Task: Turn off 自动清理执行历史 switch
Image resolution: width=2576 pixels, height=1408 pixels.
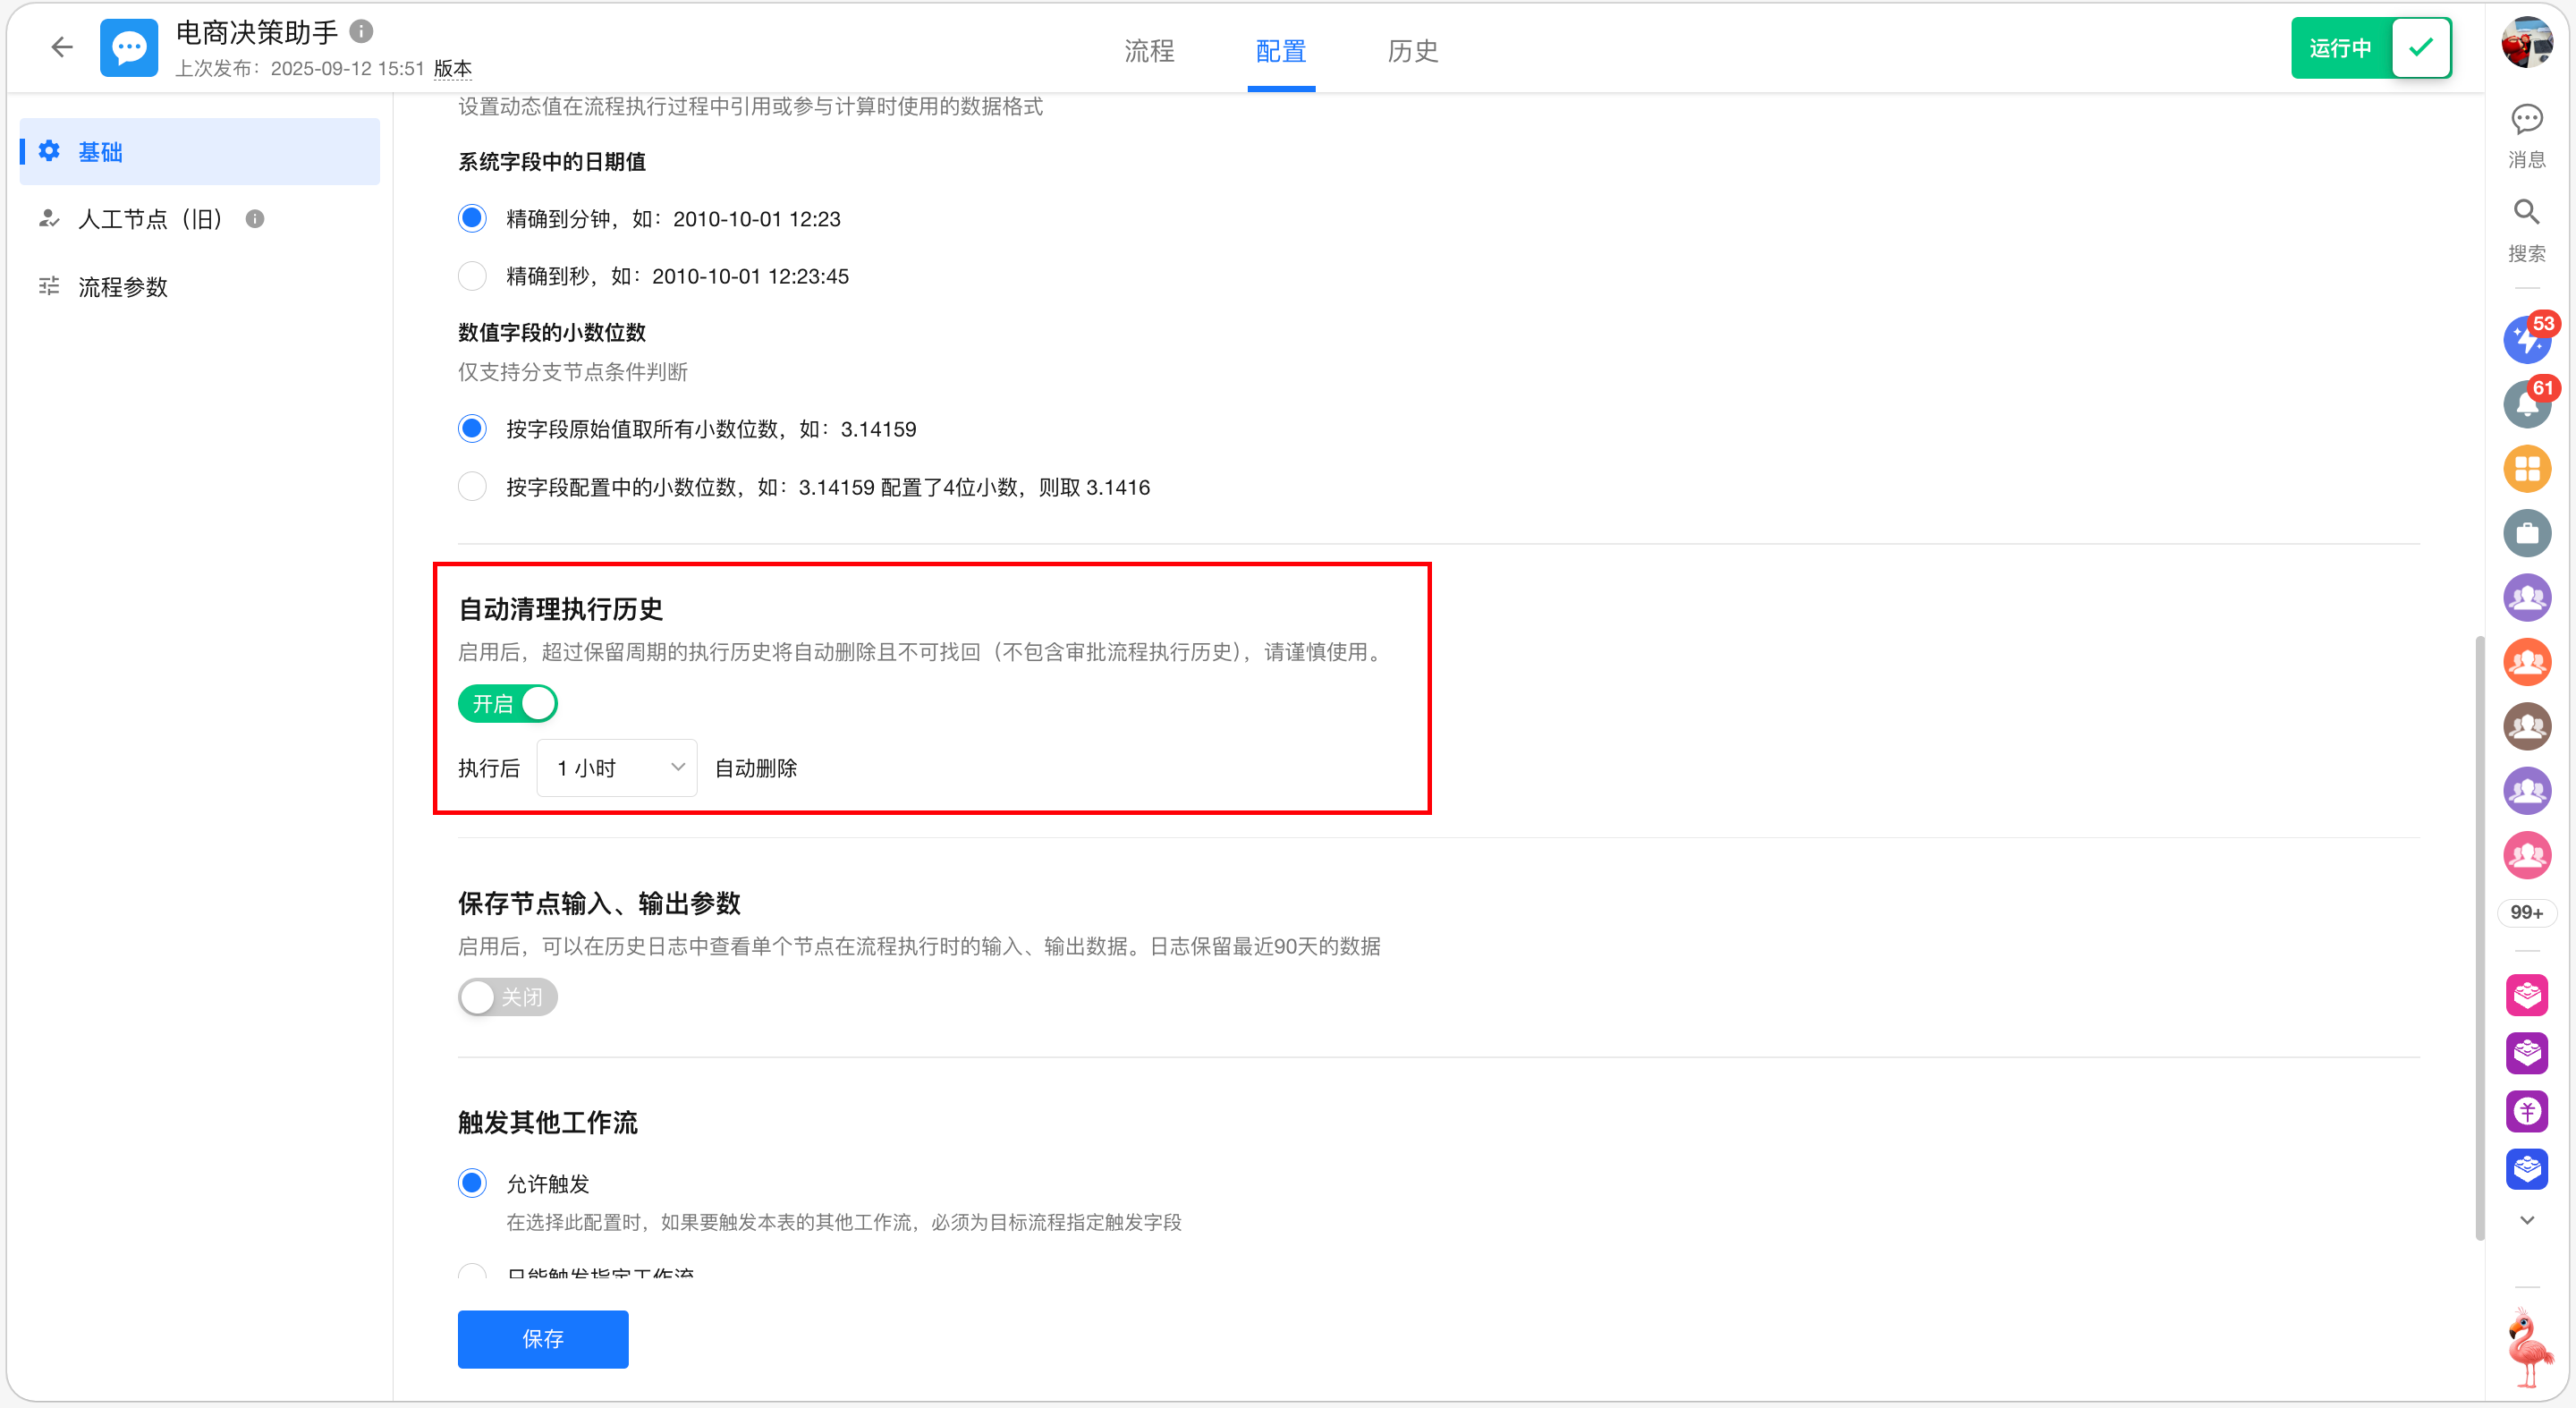Action: tap(507, 704)
